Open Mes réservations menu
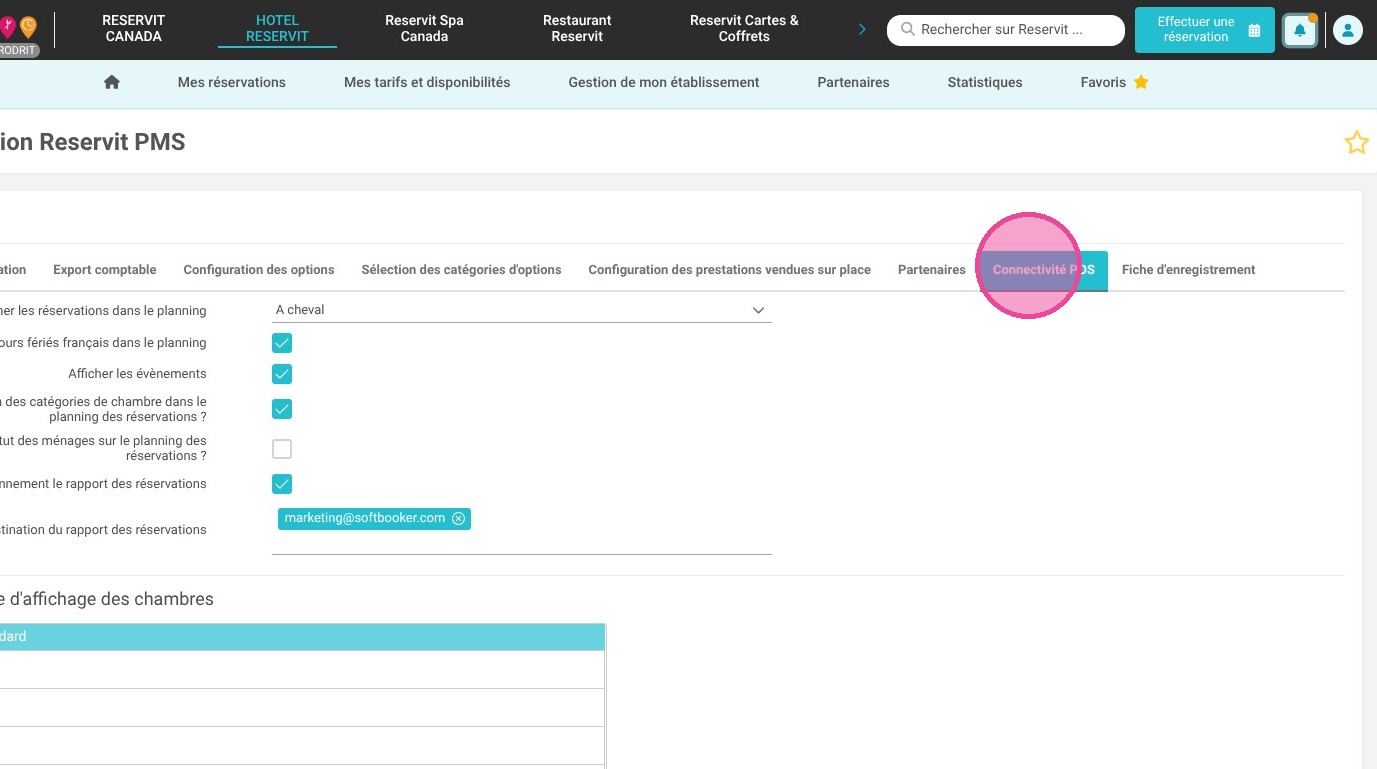1377x769 pixels. tap(232, 82)
